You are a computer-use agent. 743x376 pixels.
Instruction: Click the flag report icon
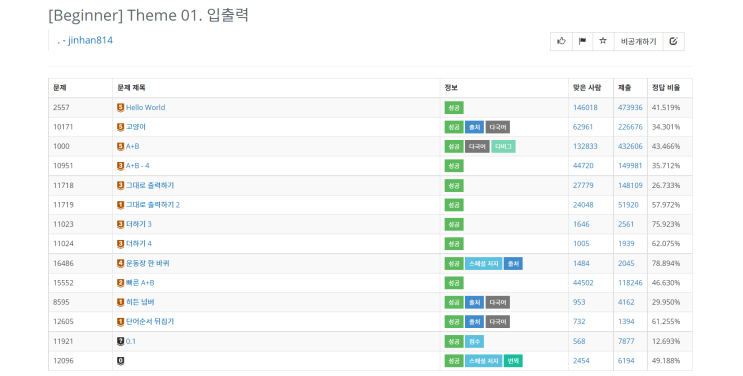[582, 41]
